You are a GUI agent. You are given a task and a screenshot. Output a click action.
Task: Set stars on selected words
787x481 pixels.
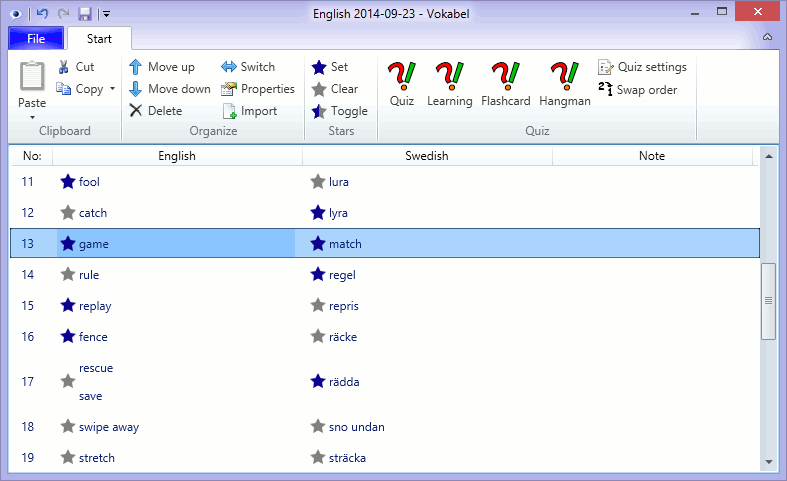coord(330,67)
